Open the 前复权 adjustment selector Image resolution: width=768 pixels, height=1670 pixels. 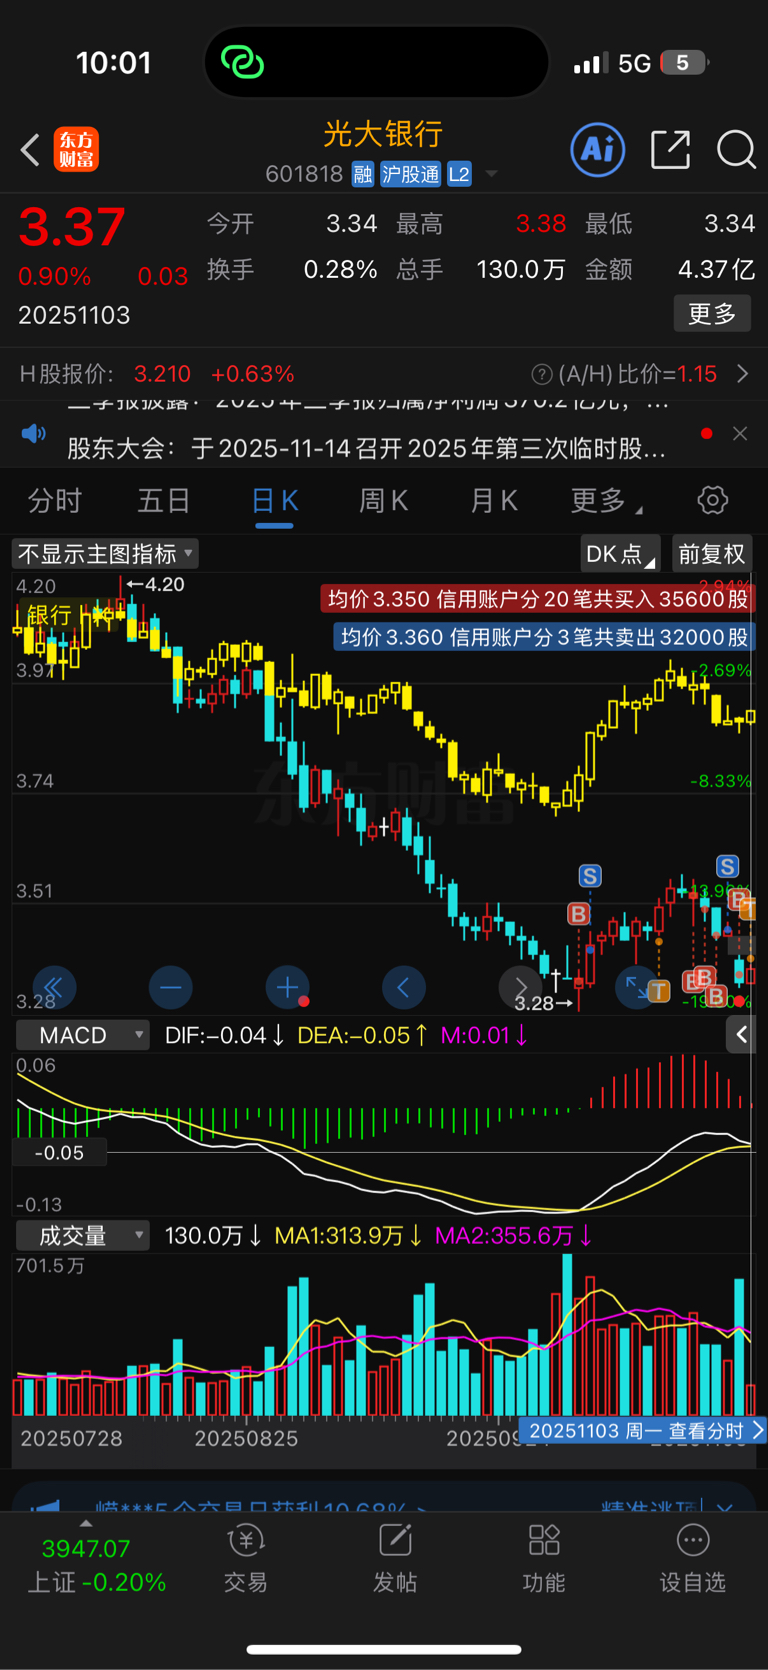711,553
